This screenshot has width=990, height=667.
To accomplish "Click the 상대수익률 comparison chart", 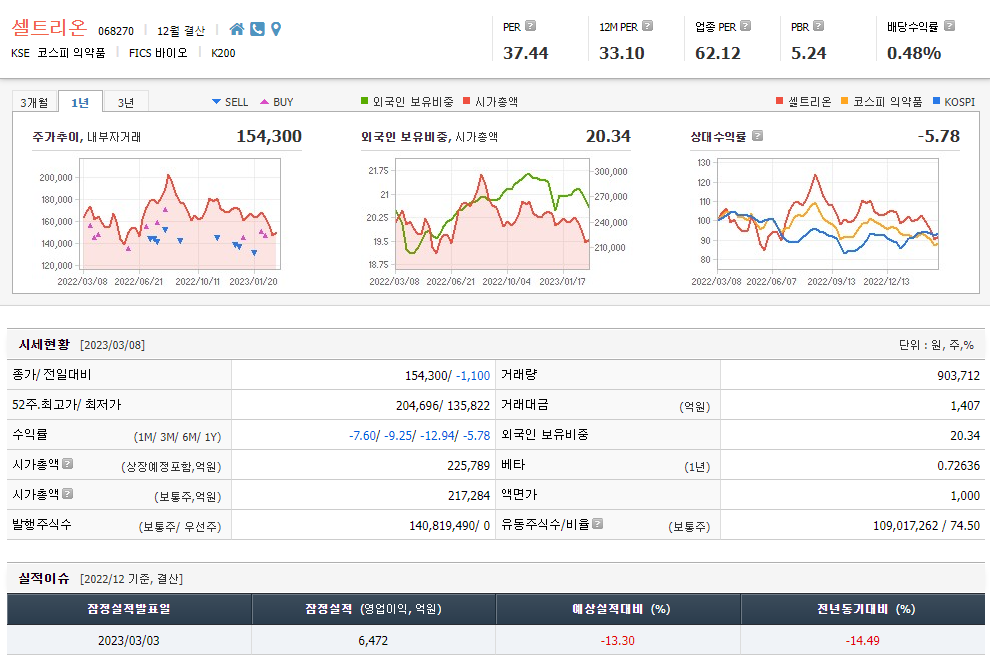I will coord(828,213).
